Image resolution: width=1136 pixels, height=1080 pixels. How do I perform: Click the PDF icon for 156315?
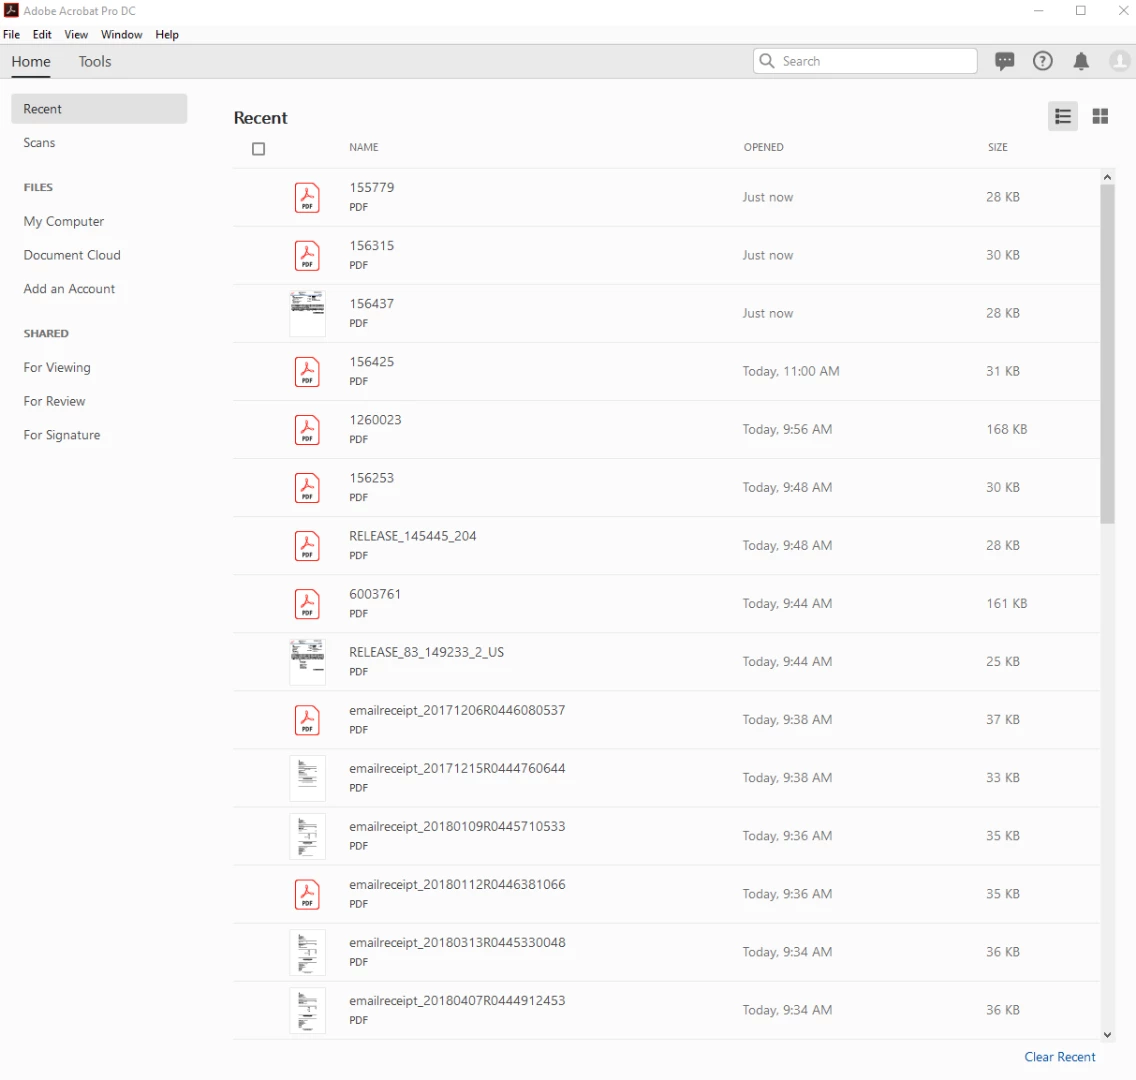click(x=307, y=256)
